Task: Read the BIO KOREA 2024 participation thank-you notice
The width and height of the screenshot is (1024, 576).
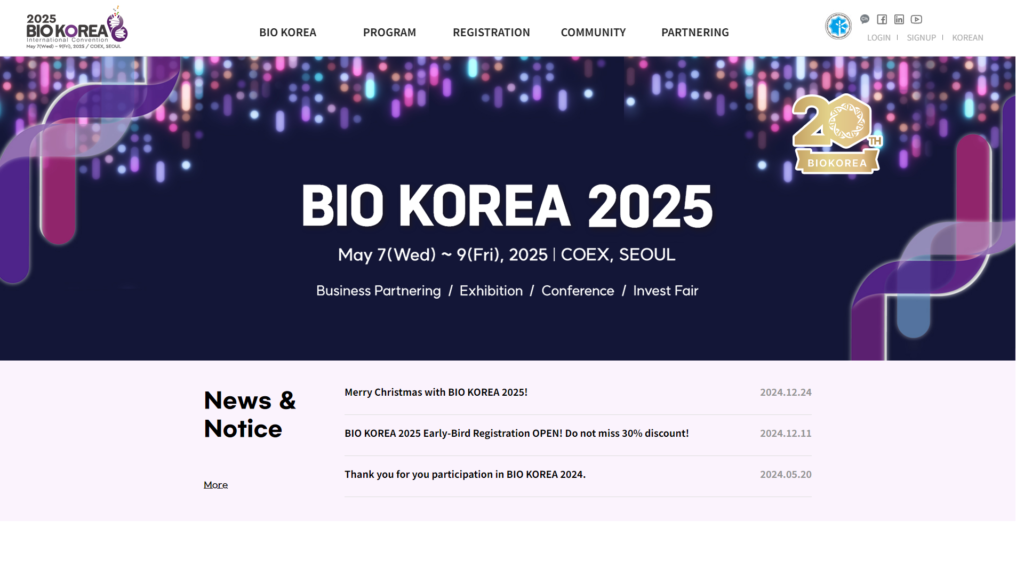Action: tap(465, 474)
